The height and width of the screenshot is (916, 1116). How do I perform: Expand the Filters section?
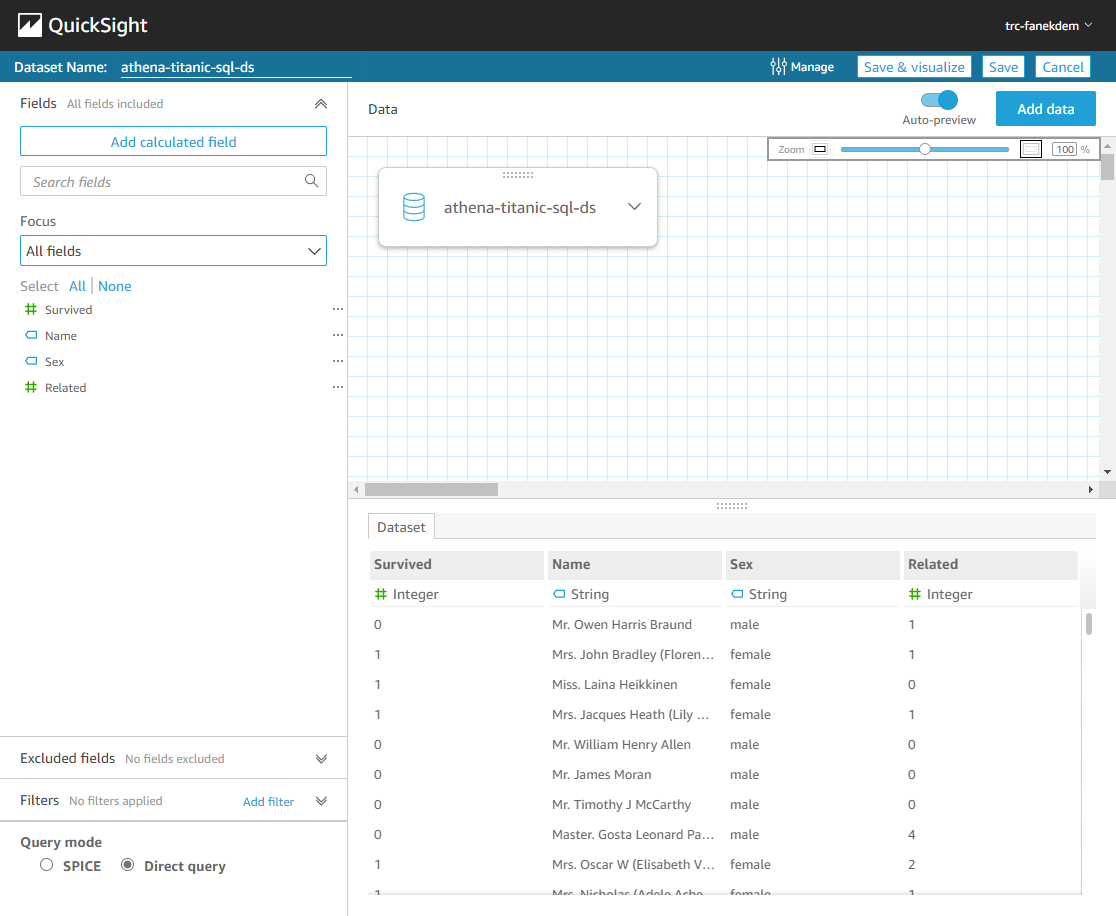click(321, 801)
